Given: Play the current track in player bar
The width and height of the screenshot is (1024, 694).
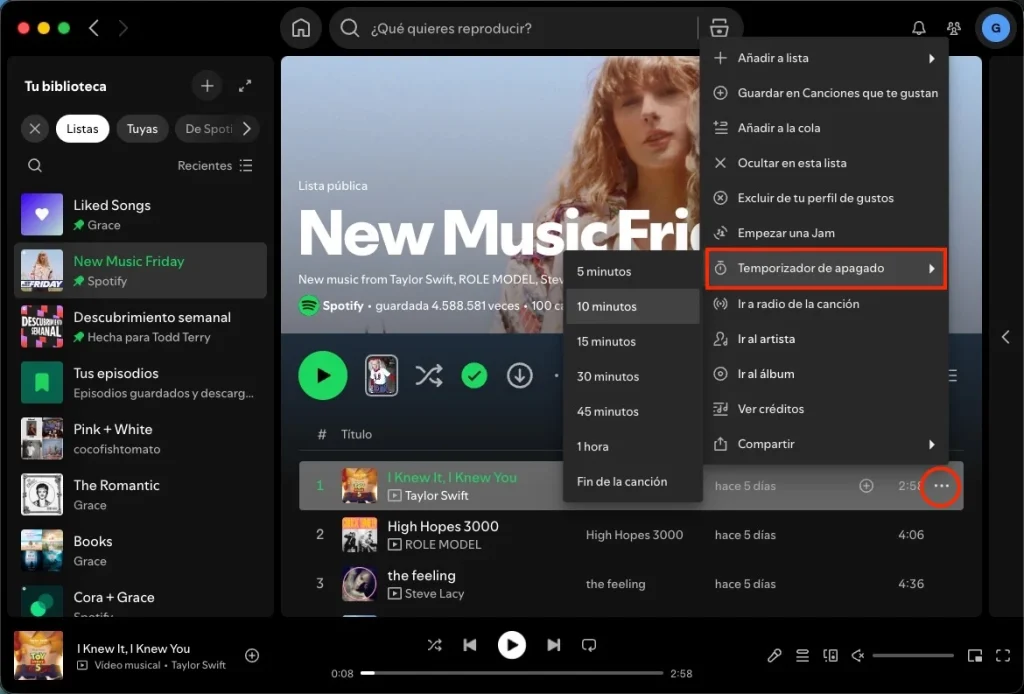Looking at the screenshot, I should (511, 645).
